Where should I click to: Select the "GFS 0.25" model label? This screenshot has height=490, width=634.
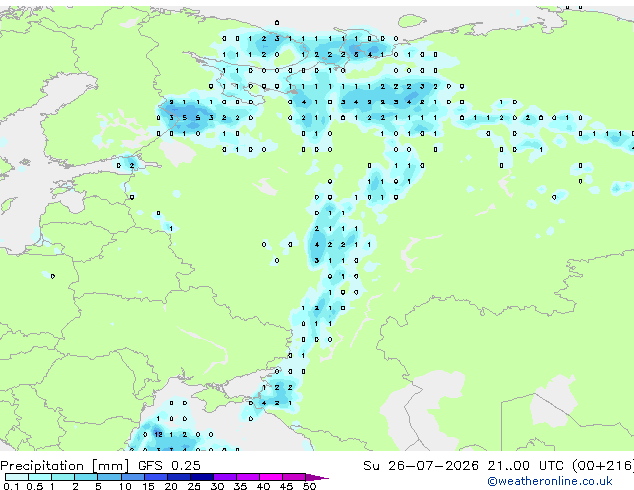click(169, 466)
